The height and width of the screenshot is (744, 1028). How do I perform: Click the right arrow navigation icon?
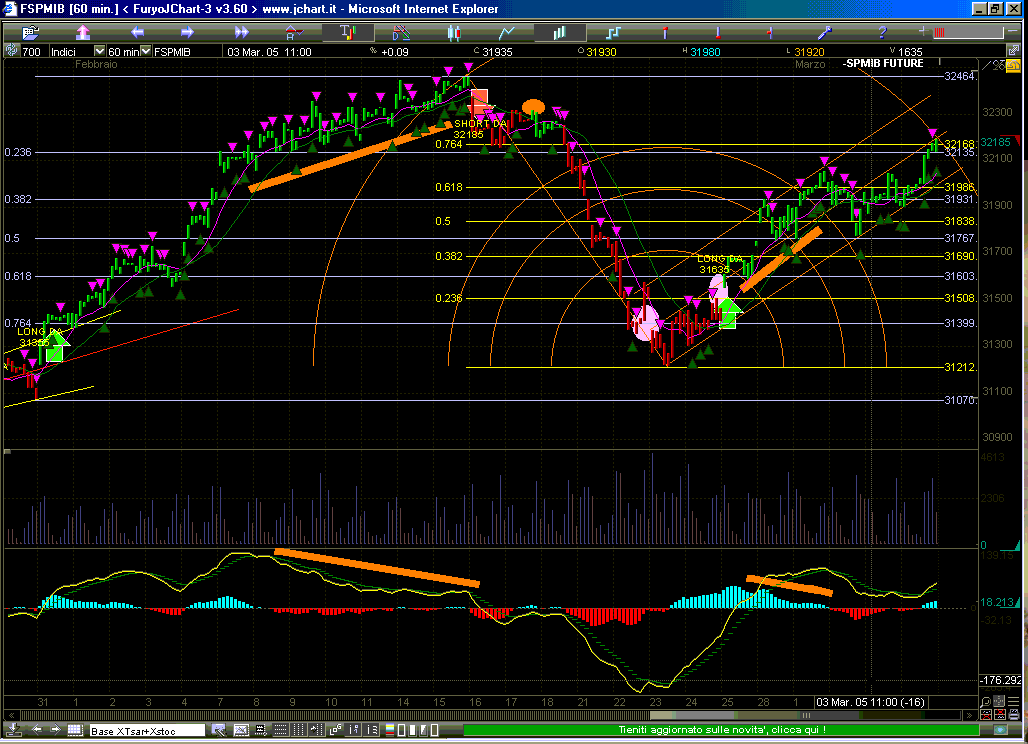pyautogui.click(x=189, y=32)
